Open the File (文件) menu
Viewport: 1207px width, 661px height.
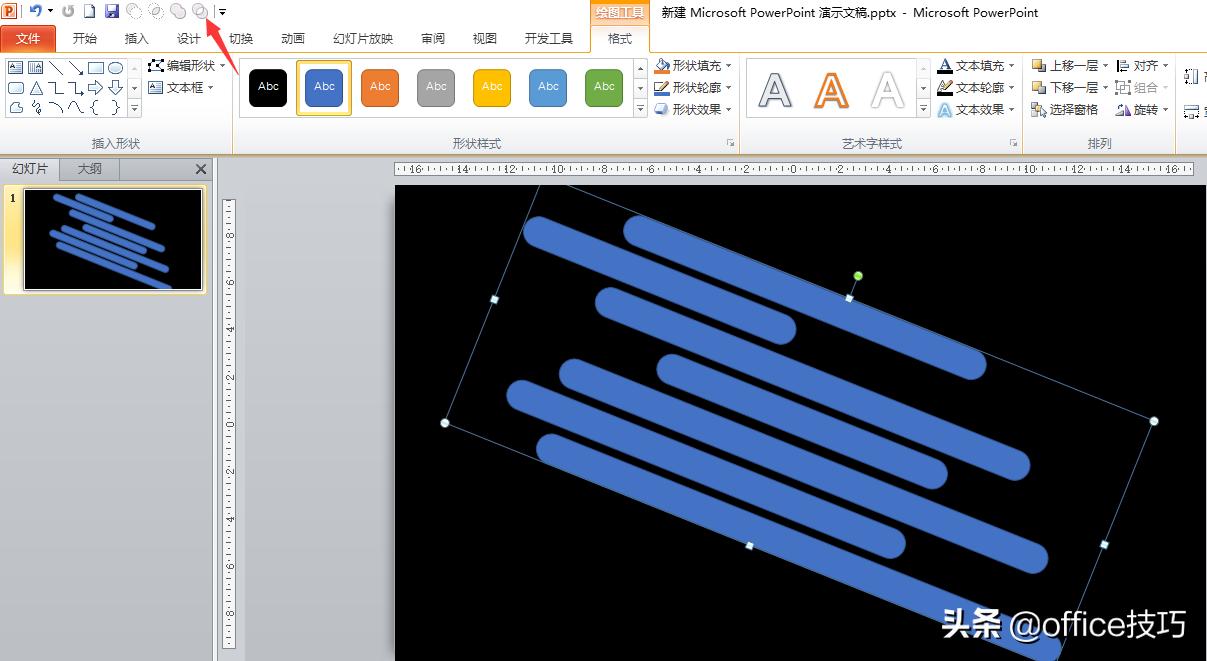(x=28, y=39)
